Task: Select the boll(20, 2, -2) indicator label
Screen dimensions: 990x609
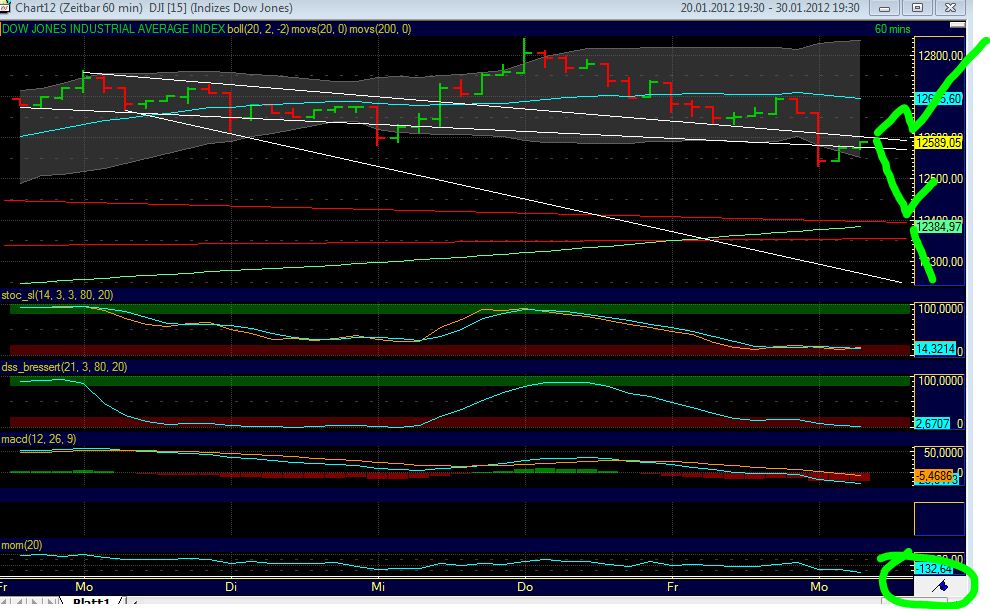Action: (x=258, y=29)
